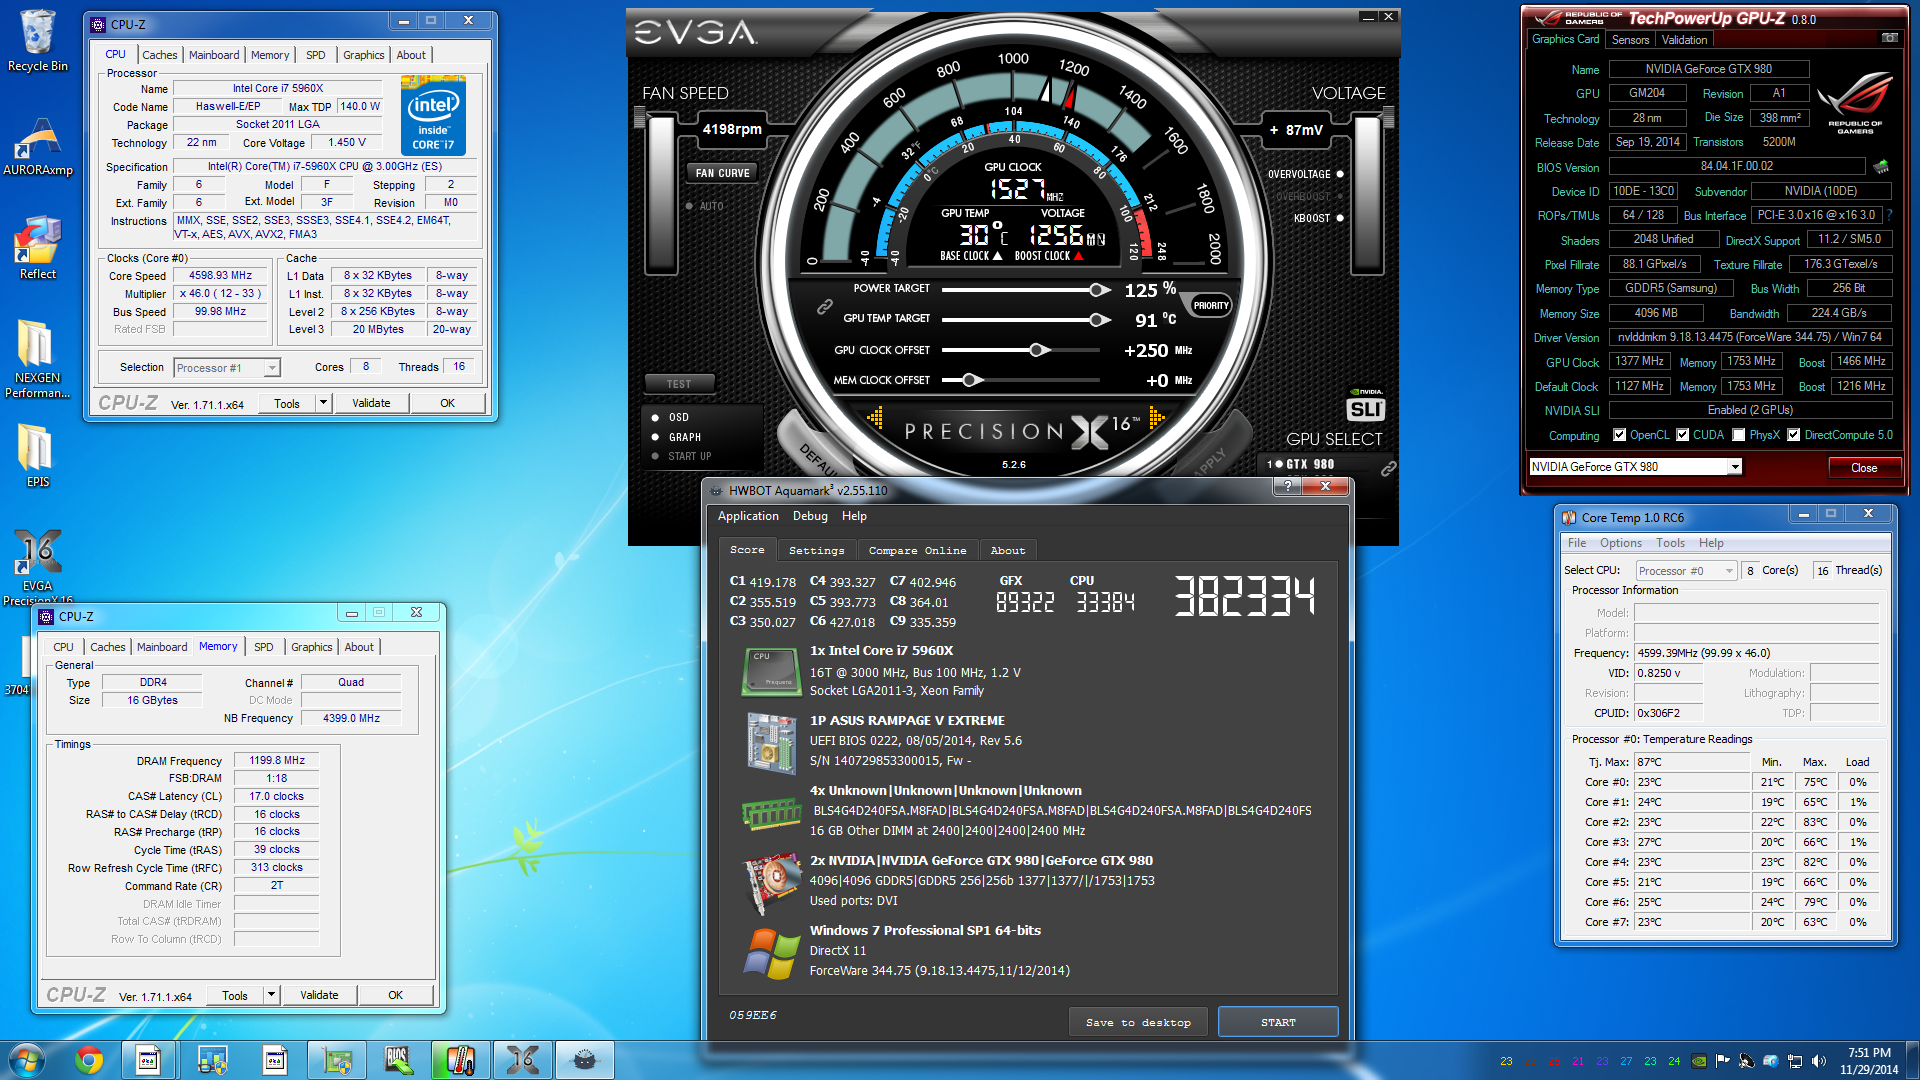Click NVIDIA tray icon
Viewport: 1920px width, 1080px height.
[x=1698, y=1061]
